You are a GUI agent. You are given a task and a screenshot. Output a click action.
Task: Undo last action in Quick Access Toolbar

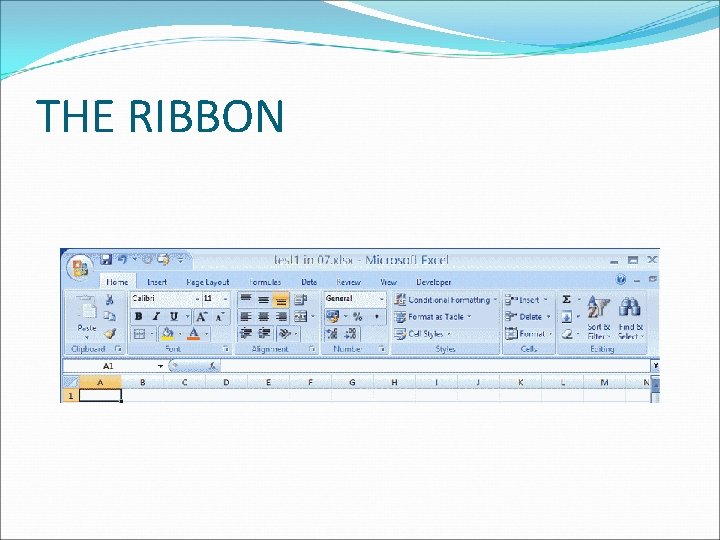click(x=122, y=259)
